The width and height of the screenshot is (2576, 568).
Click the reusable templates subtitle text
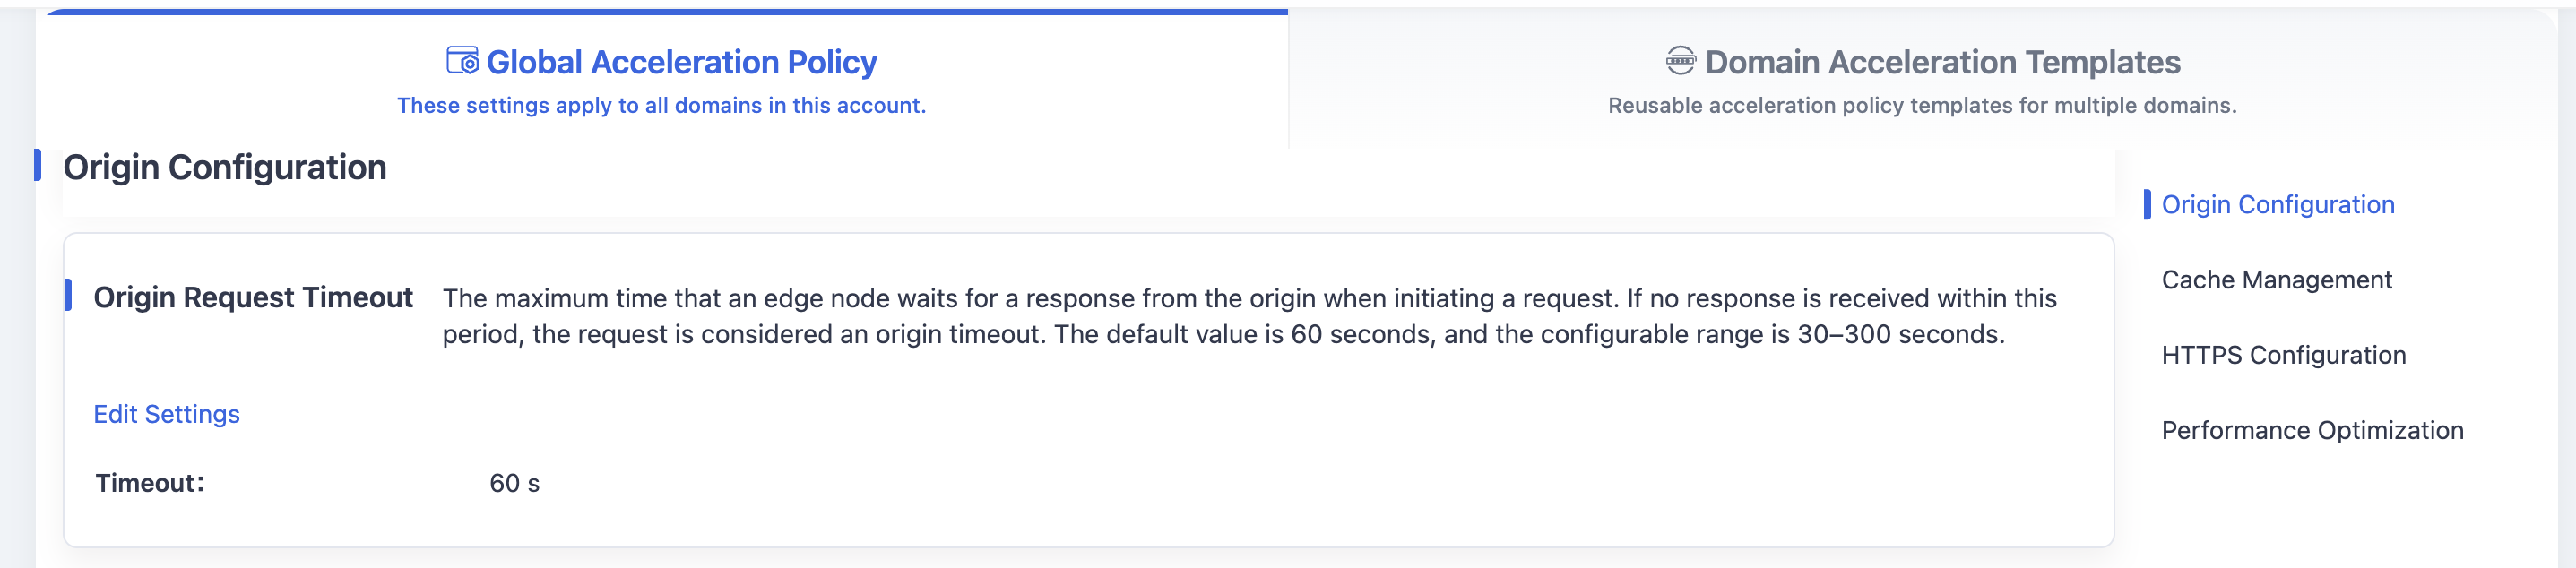(x=1922, y=105)
